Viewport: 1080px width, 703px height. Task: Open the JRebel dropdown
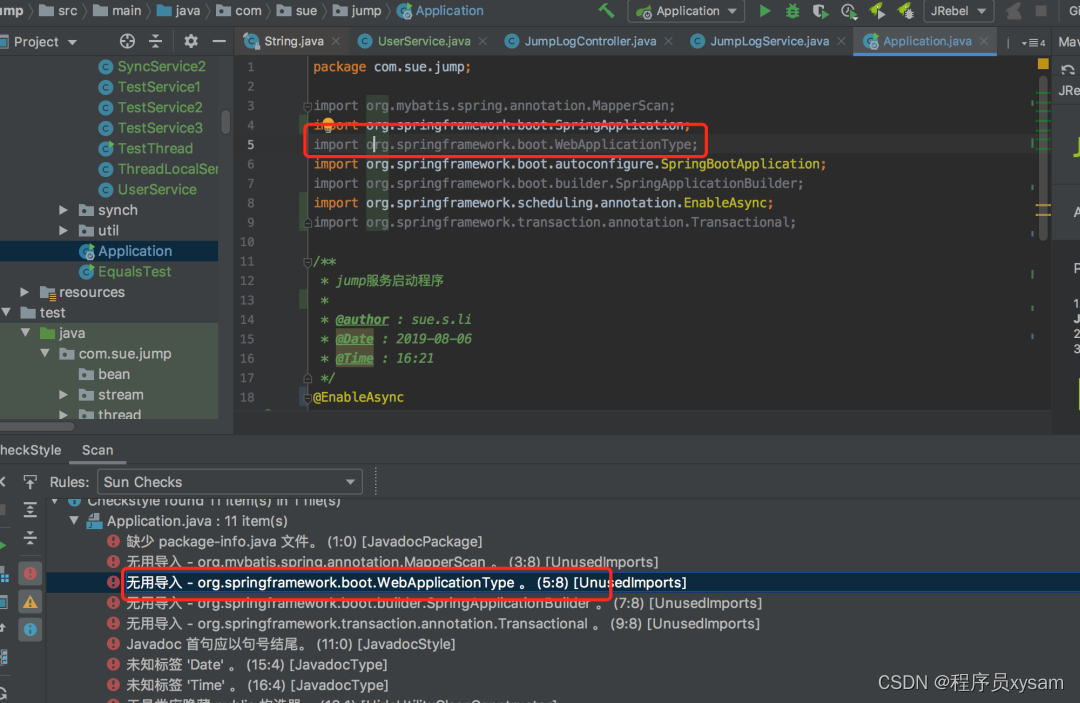958,11
